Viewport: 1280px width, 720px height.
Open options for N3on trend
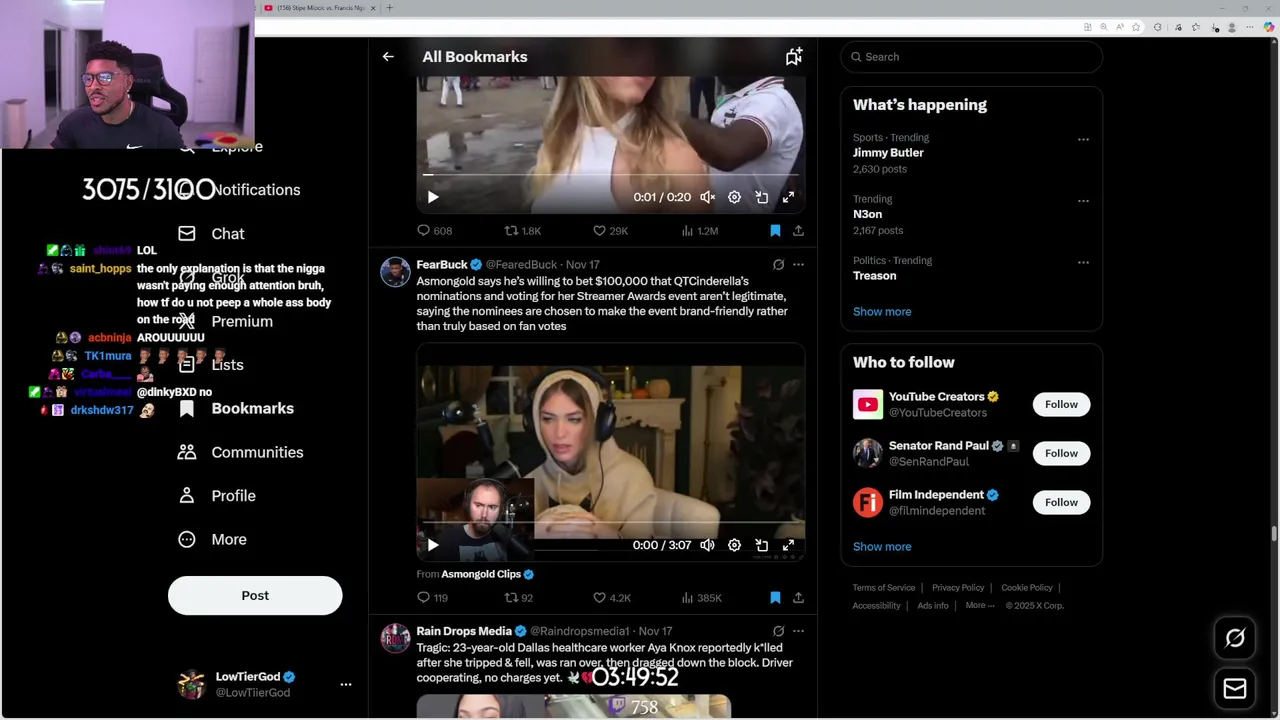coord(1083,201)
